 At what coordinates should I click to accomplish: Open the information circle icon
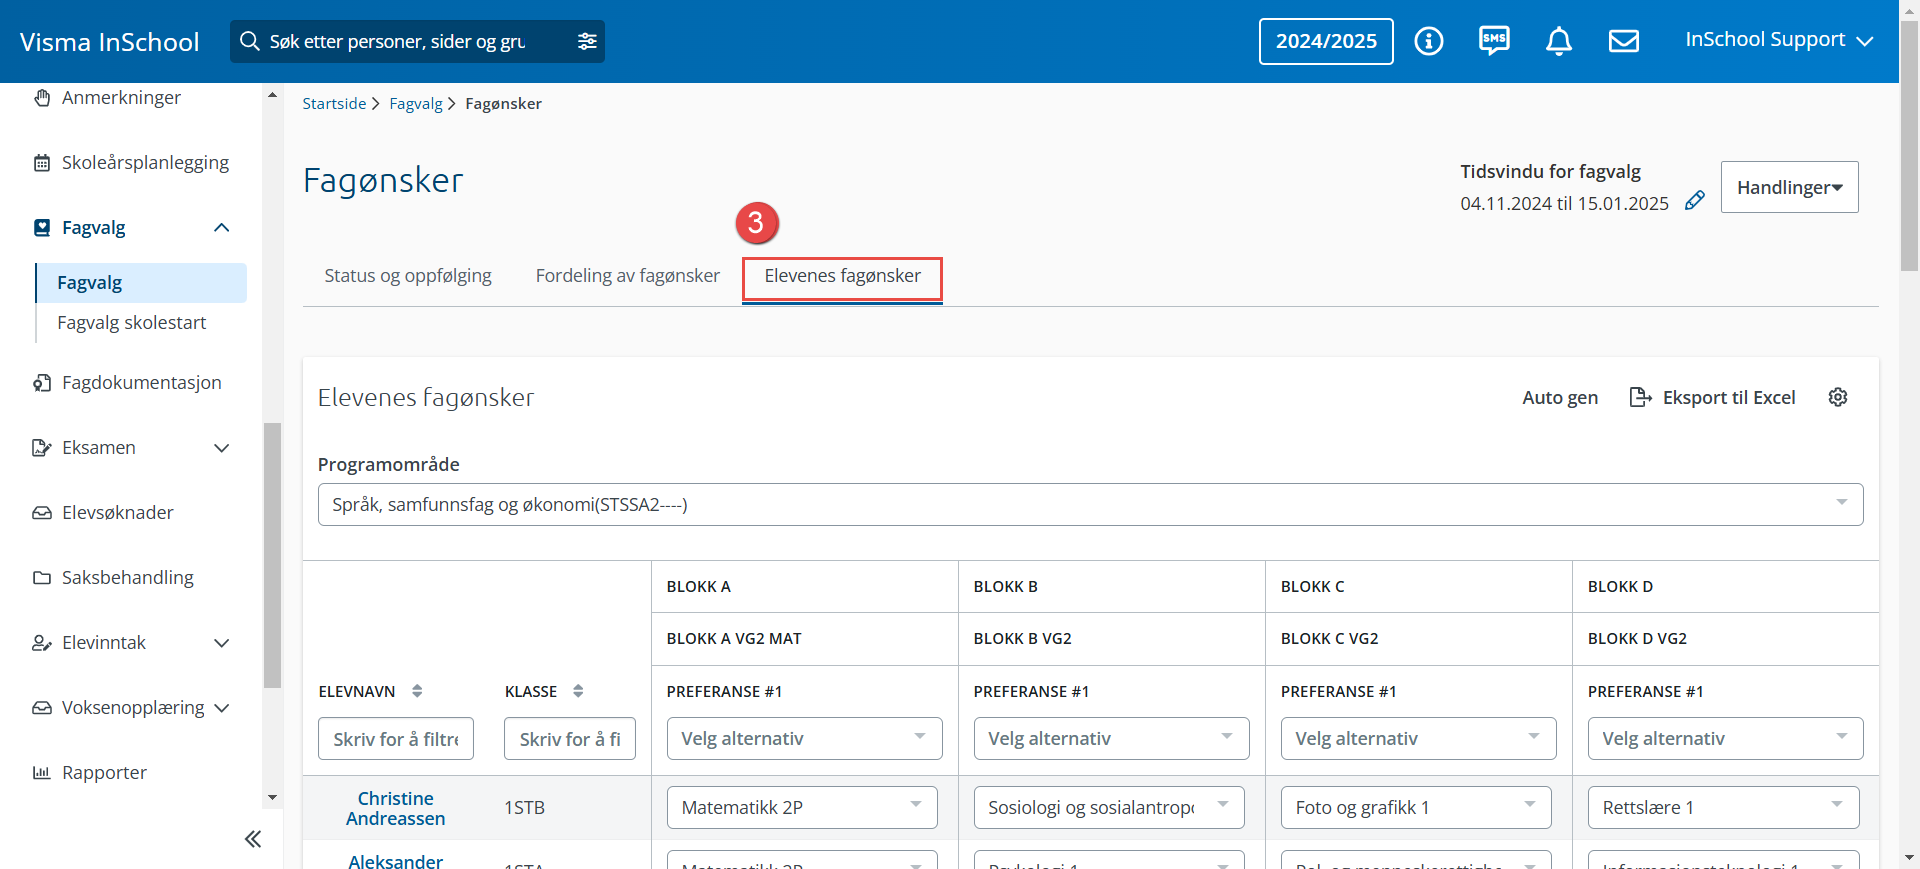(1429, 41)
